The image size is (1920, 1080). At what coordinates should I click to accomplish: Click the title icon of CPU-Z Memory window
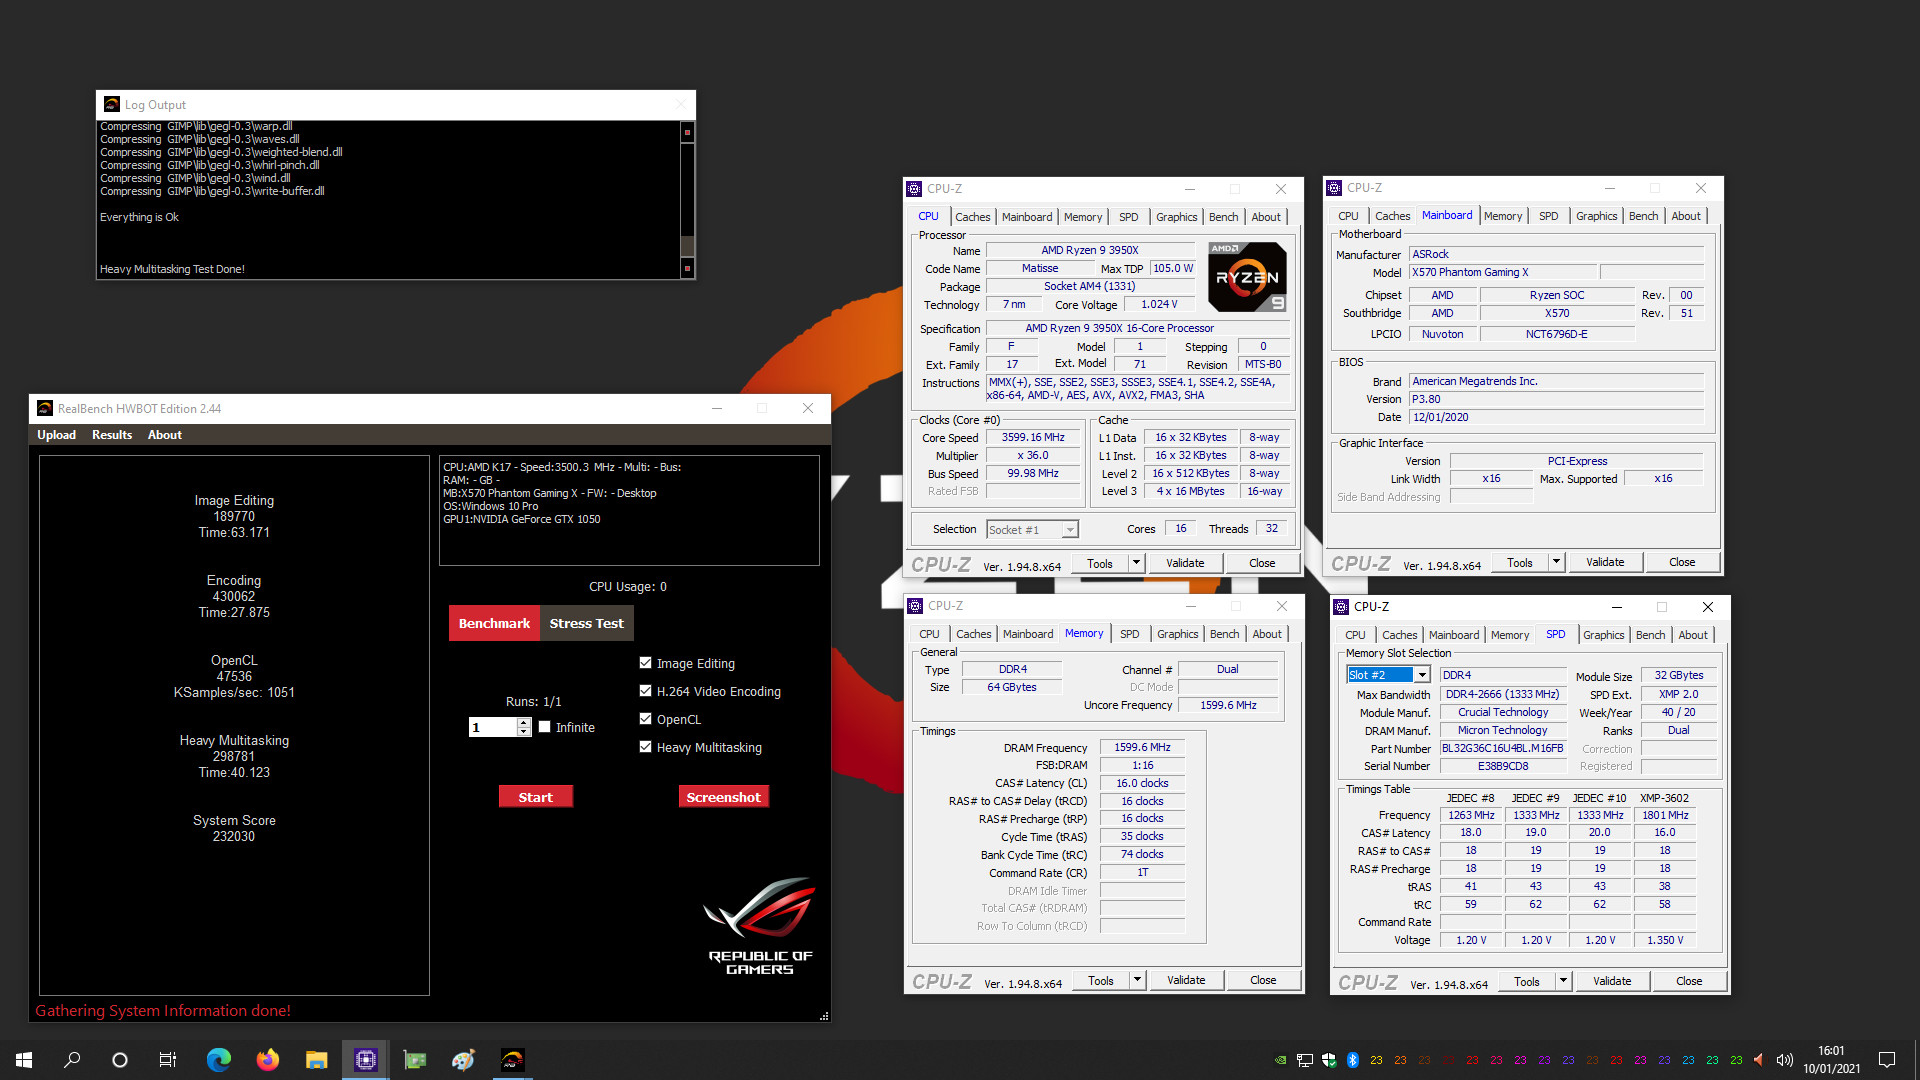[914, 605]
